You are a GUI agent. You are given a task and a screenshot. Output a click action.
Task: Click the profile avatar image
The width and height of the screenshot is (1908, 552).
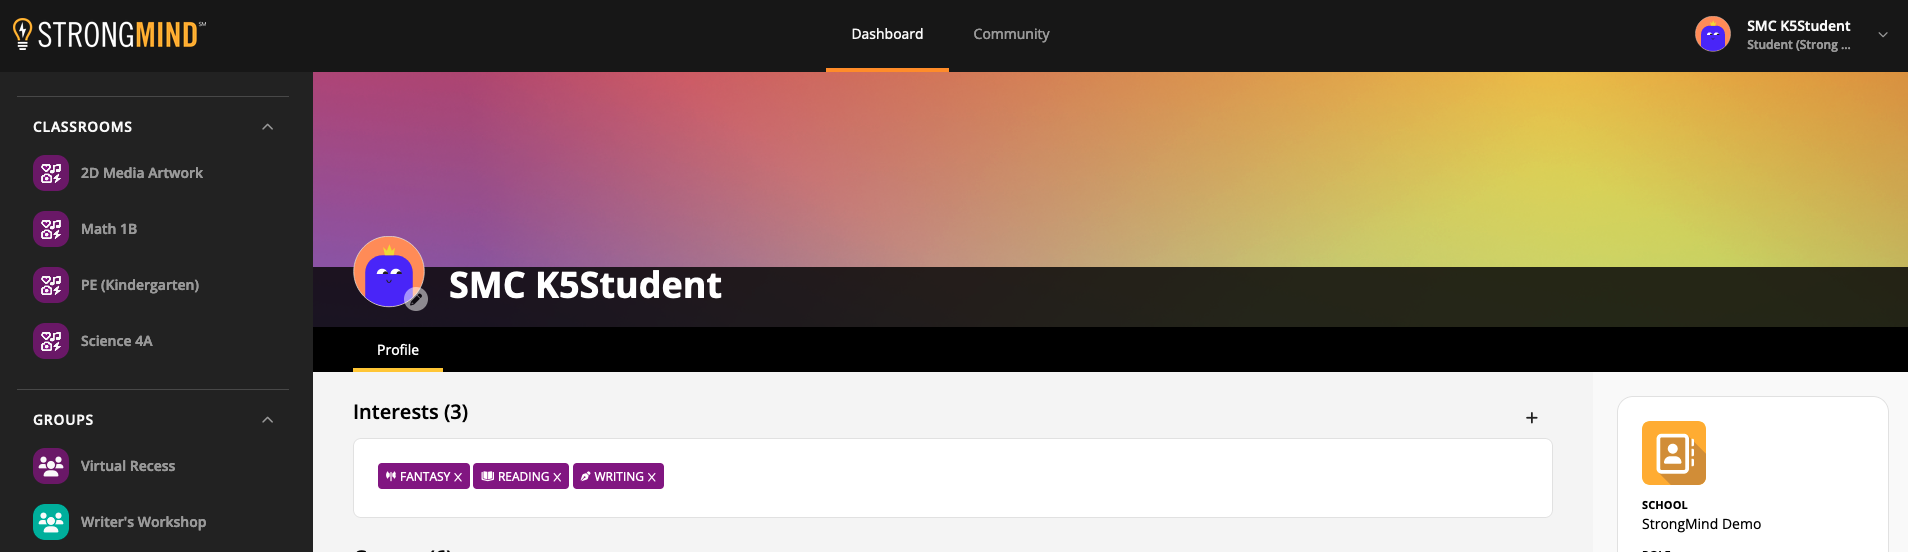click(389, 272)
